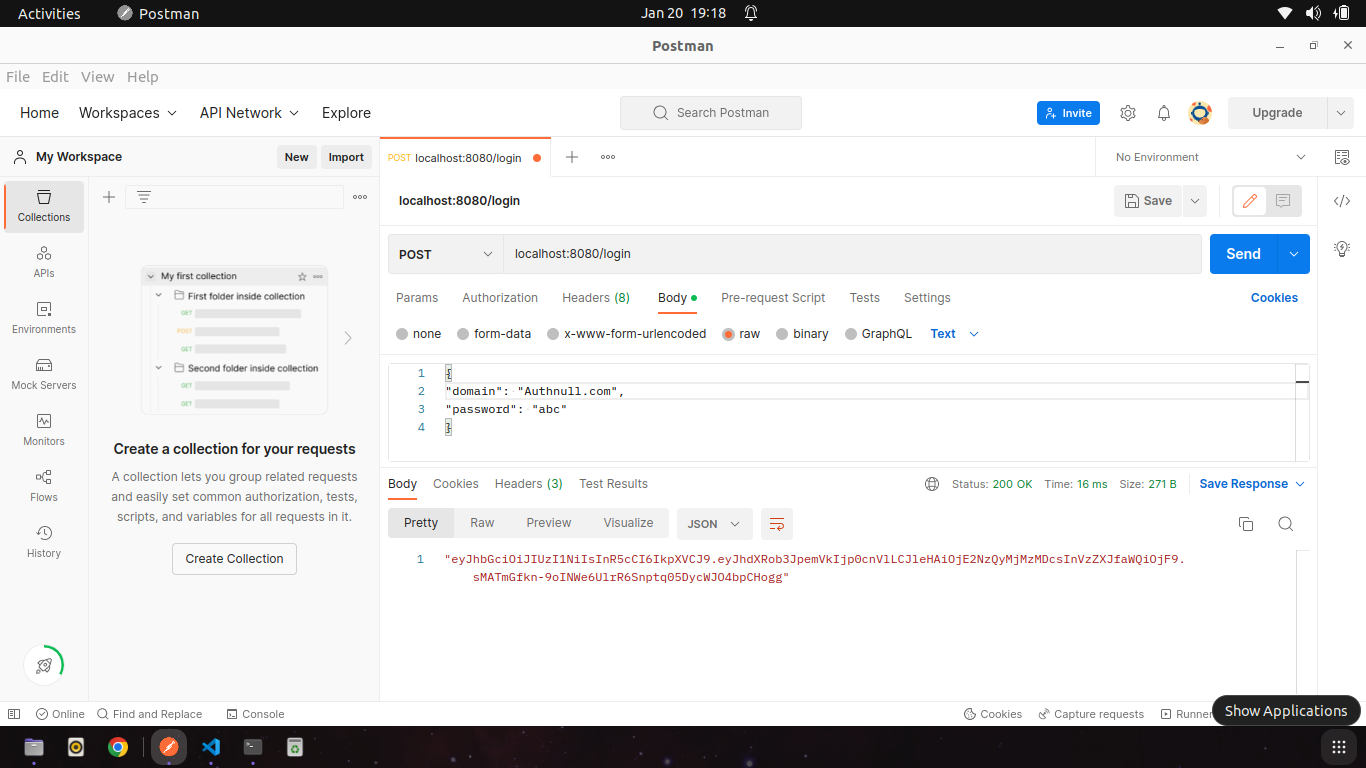Open Postman settings via gear icon

point(1128,113)
